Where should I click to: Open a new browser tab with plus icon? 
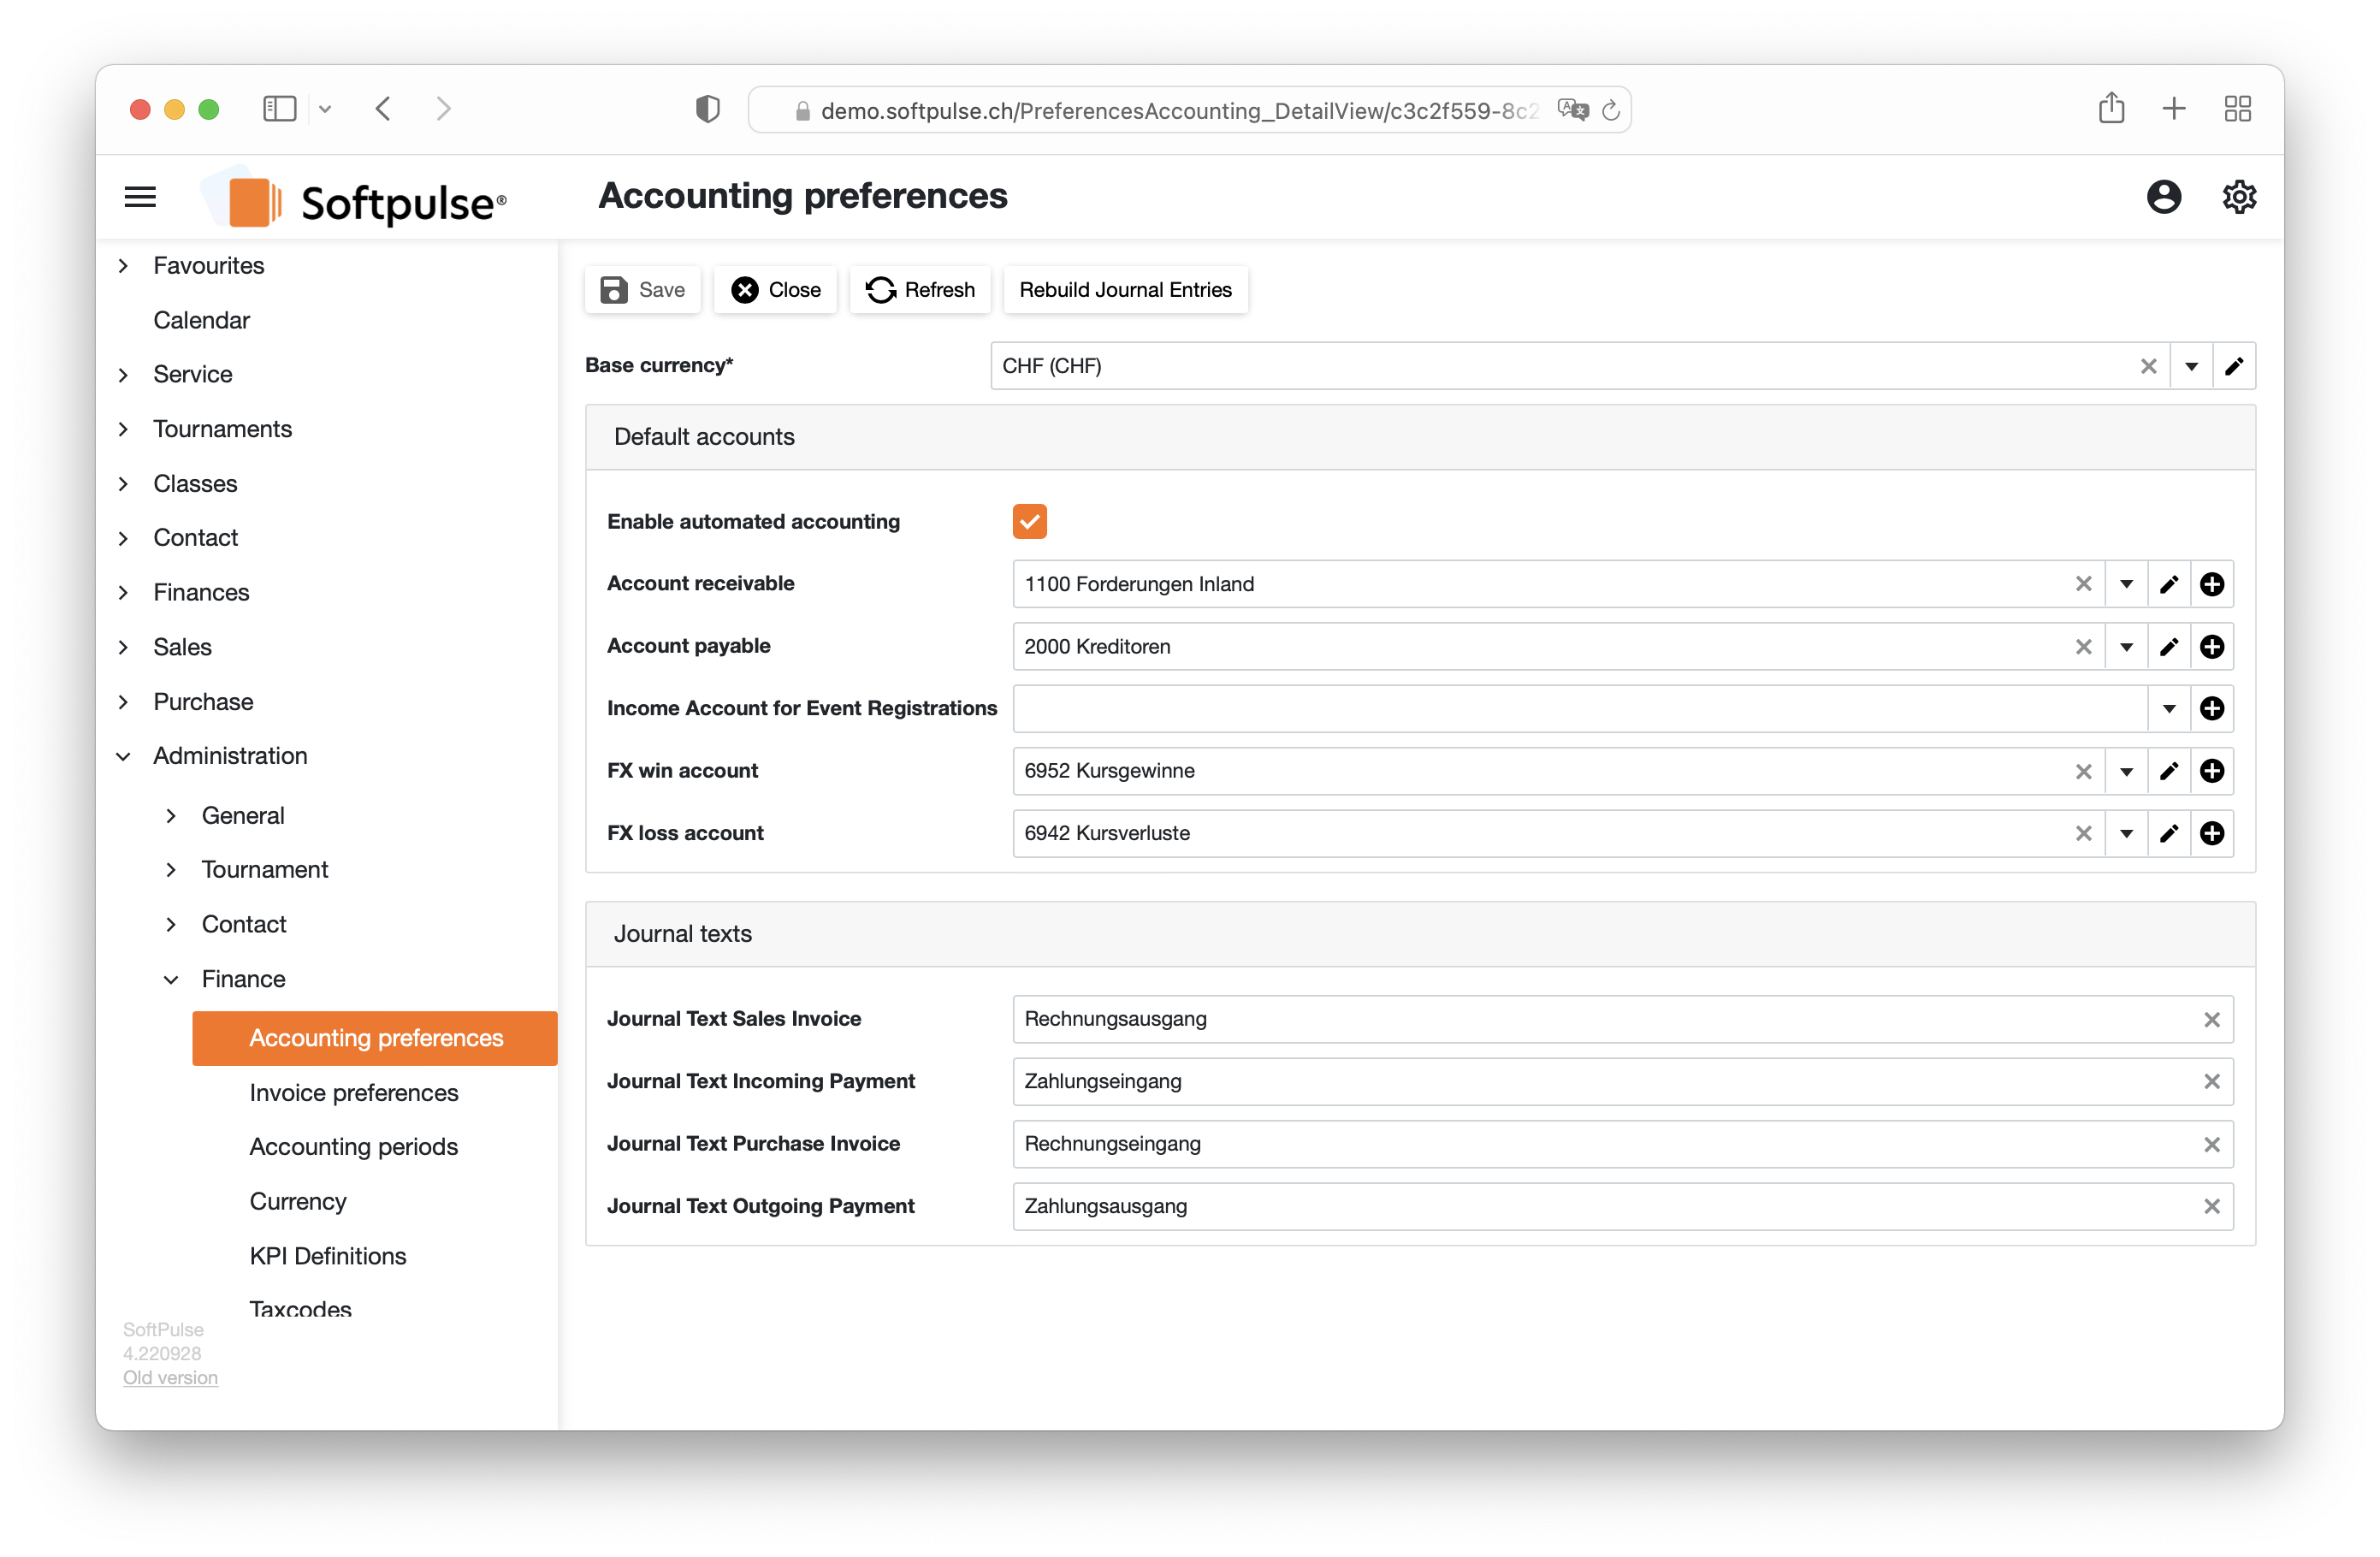tap(2173, 109)
